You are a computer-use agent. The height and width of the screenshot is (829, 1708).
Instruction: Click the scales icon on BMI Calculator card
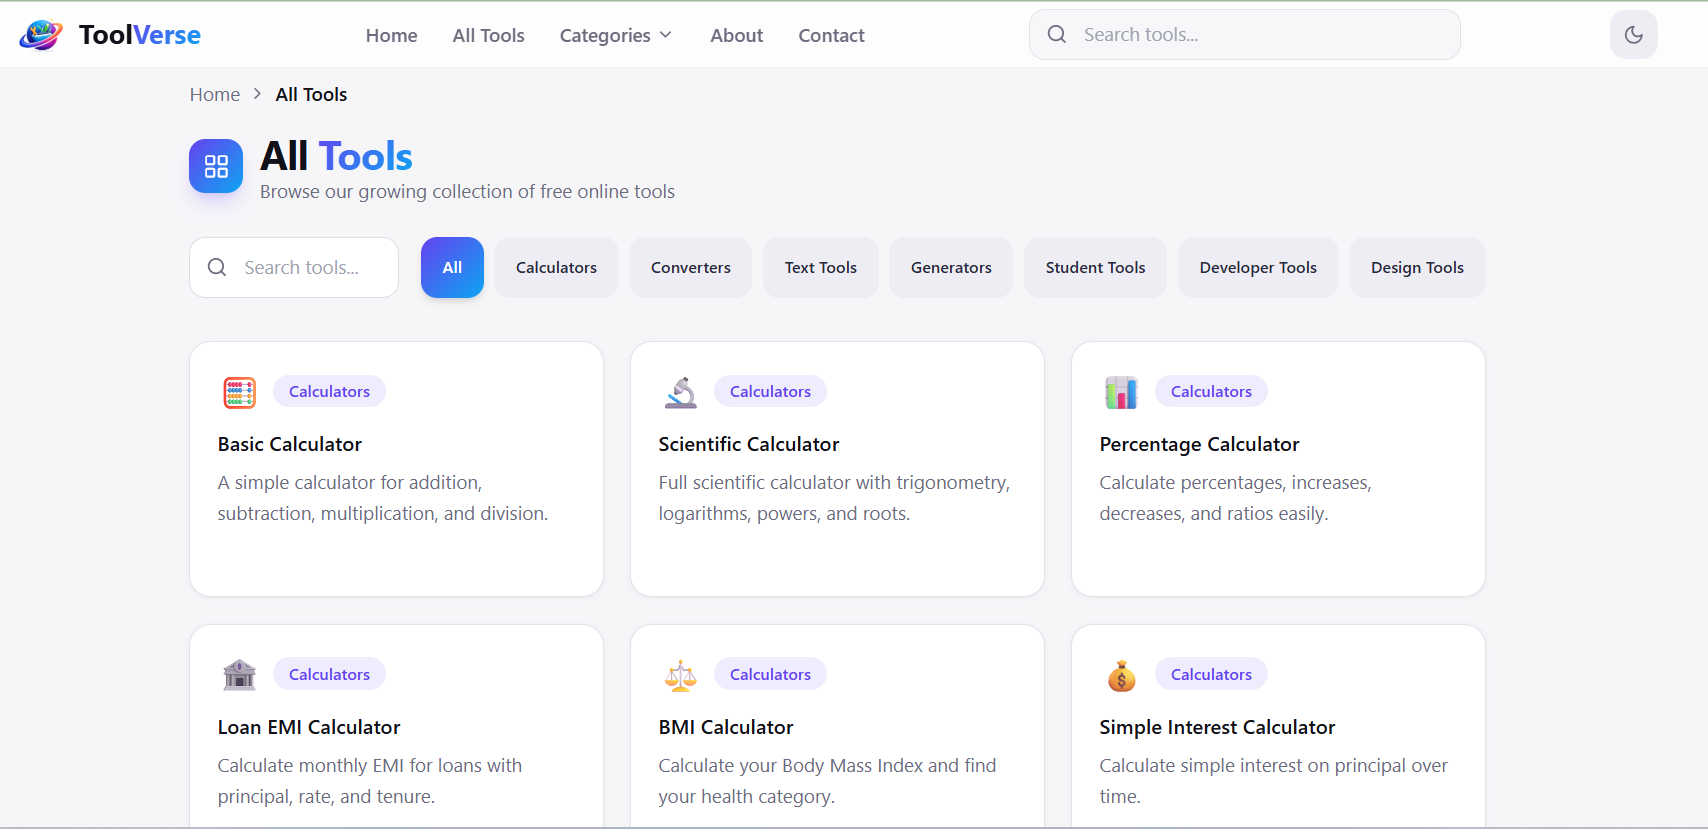point(680,675)
